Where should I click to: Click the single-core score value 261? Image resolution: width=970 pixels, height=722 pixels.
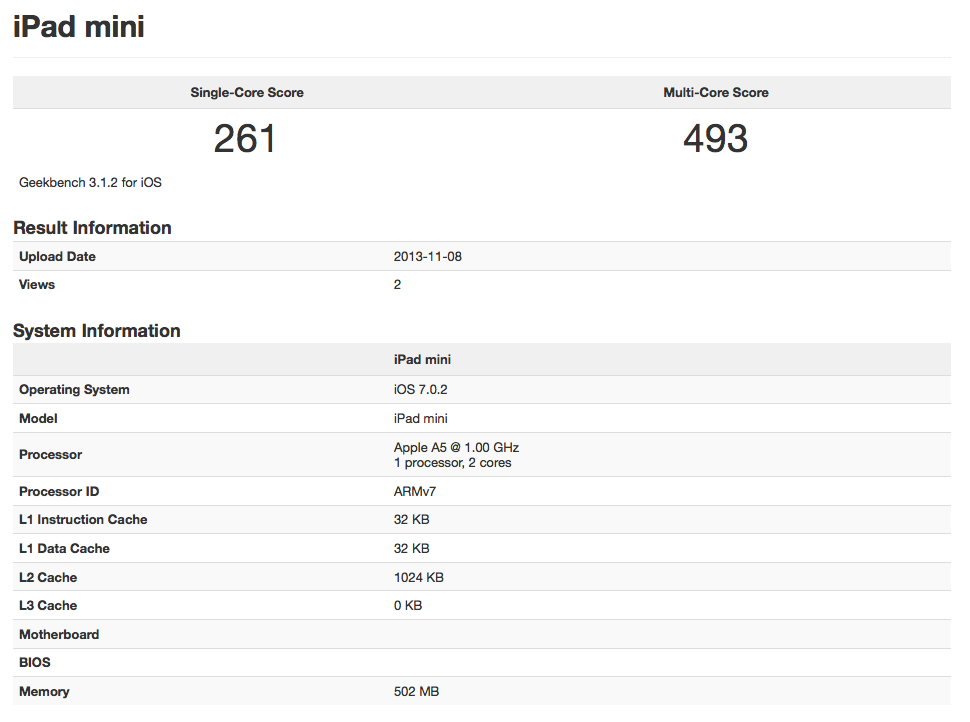(245, 139)
